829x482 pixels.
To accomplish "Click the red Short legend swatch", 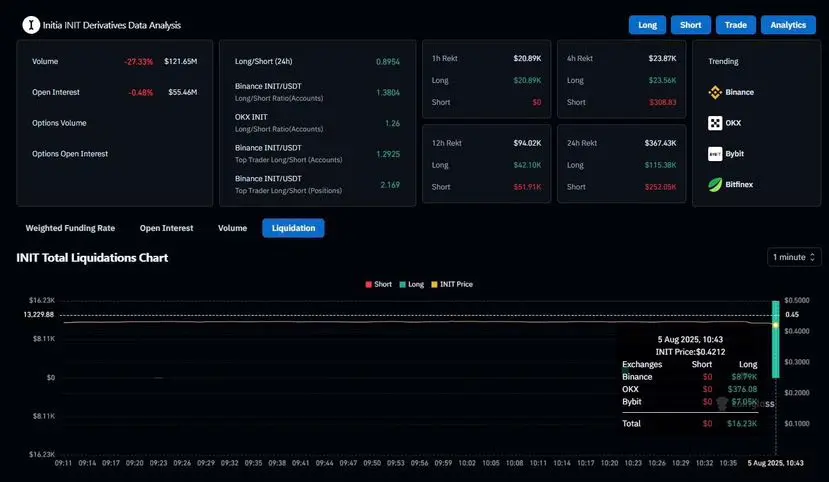I will (369, 284).
